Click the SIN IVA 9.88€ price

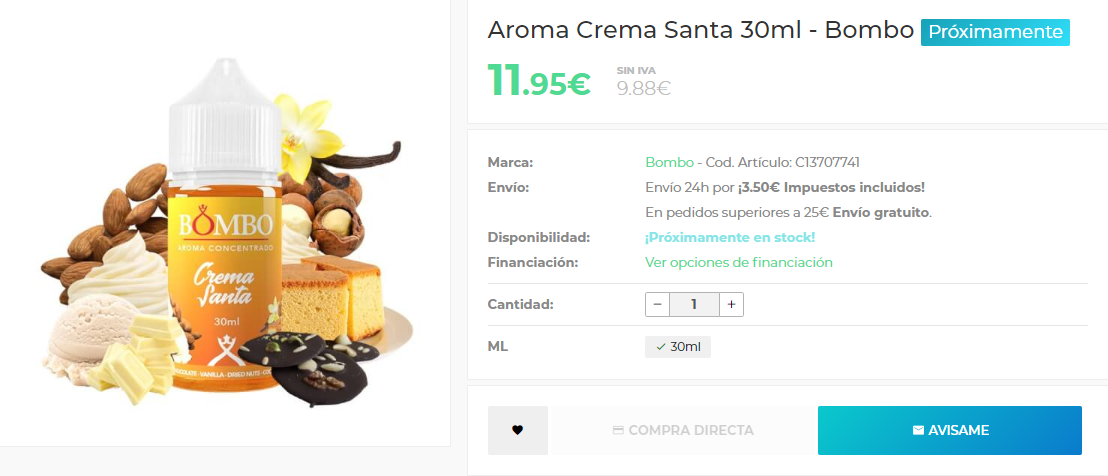coord(643,83)
